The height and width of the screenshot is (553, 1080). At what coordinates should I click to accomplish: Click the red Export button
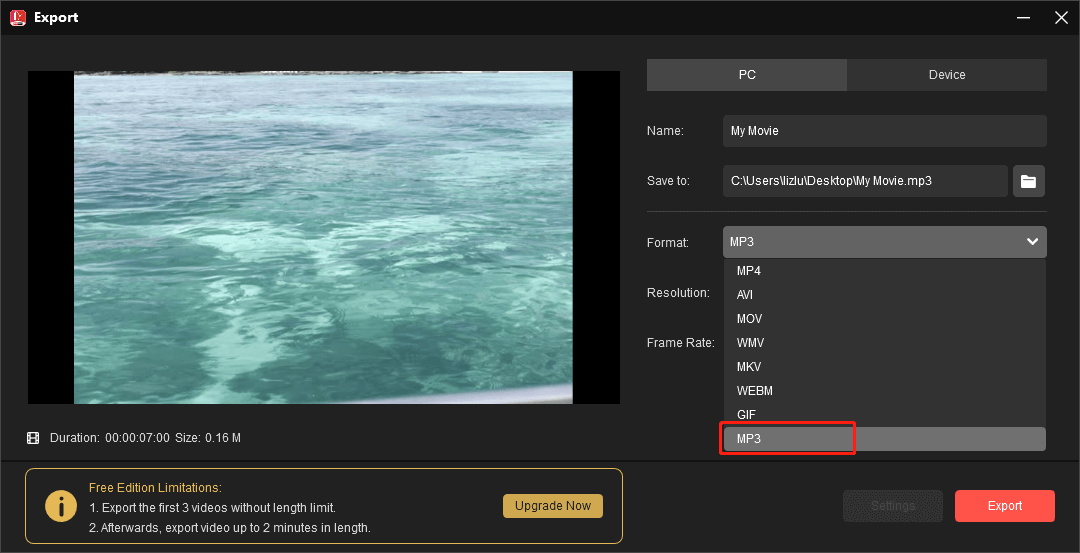tap(1005, 506)
